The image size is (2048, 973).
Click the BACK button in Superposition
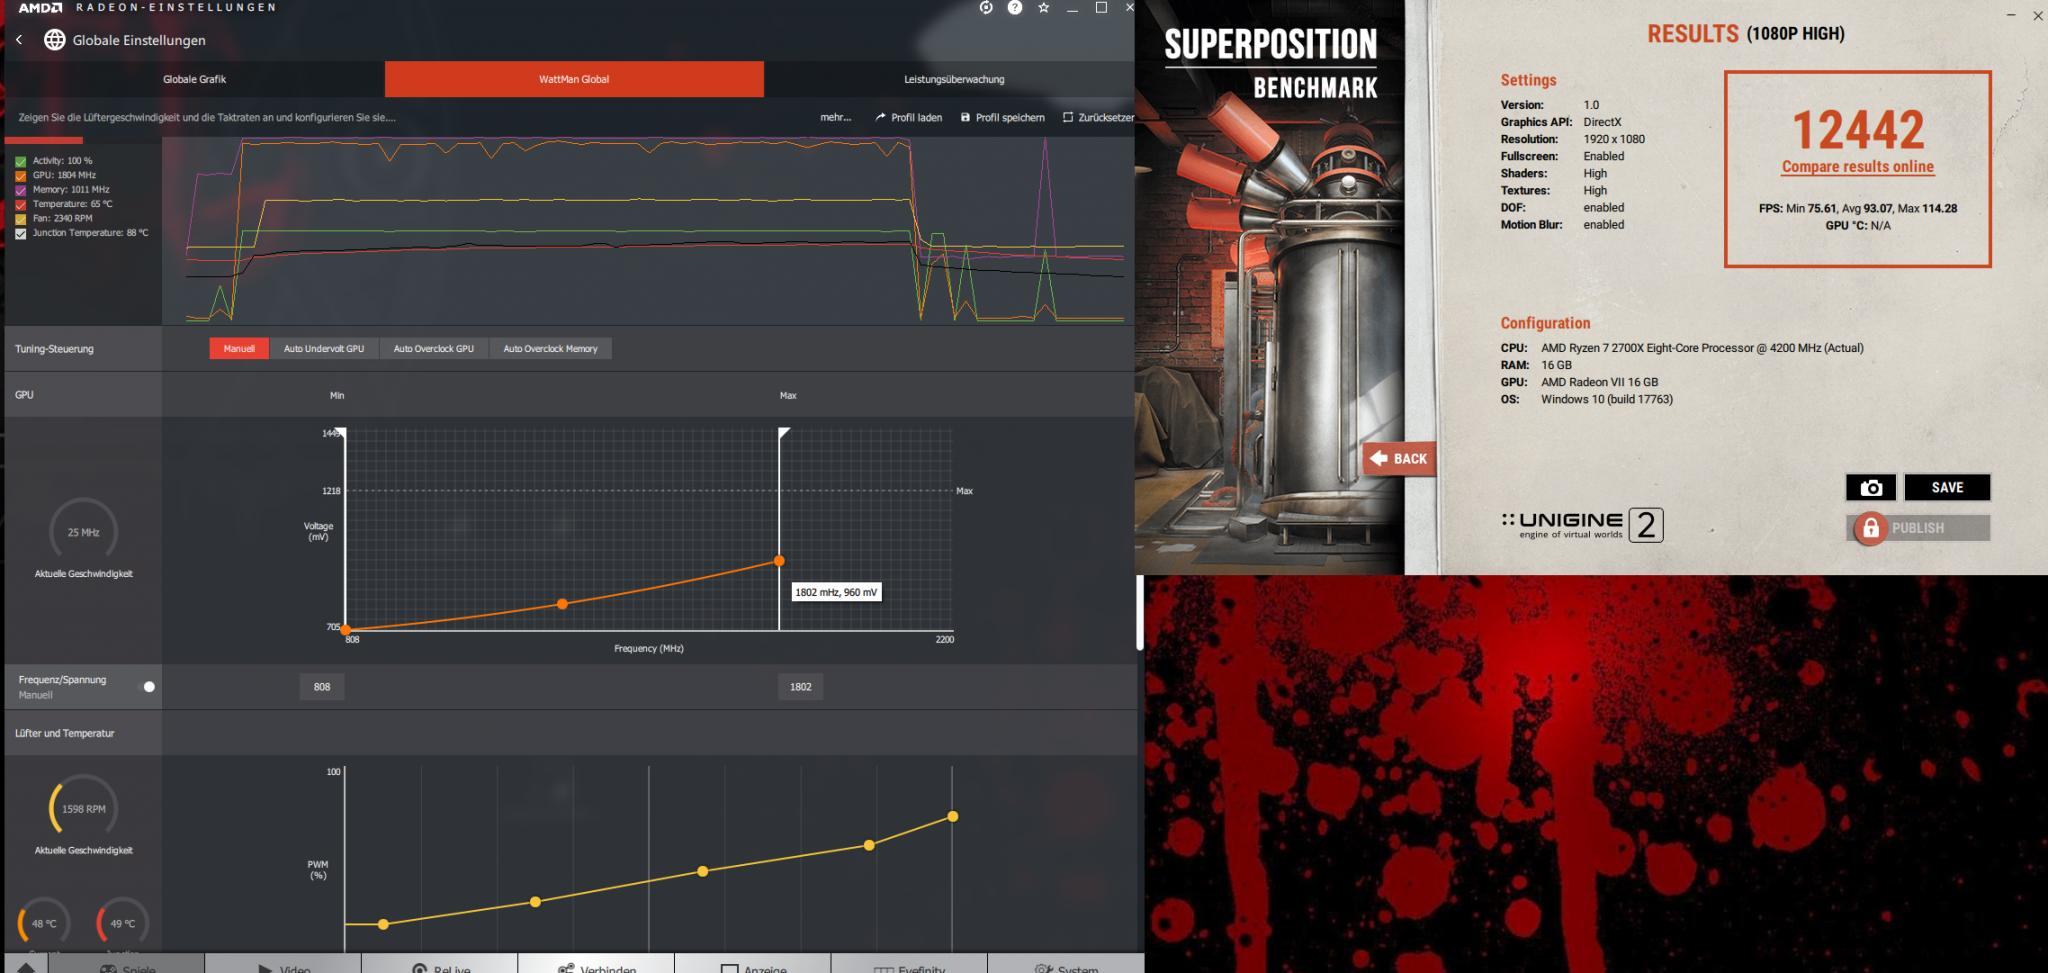[1399, 459]
